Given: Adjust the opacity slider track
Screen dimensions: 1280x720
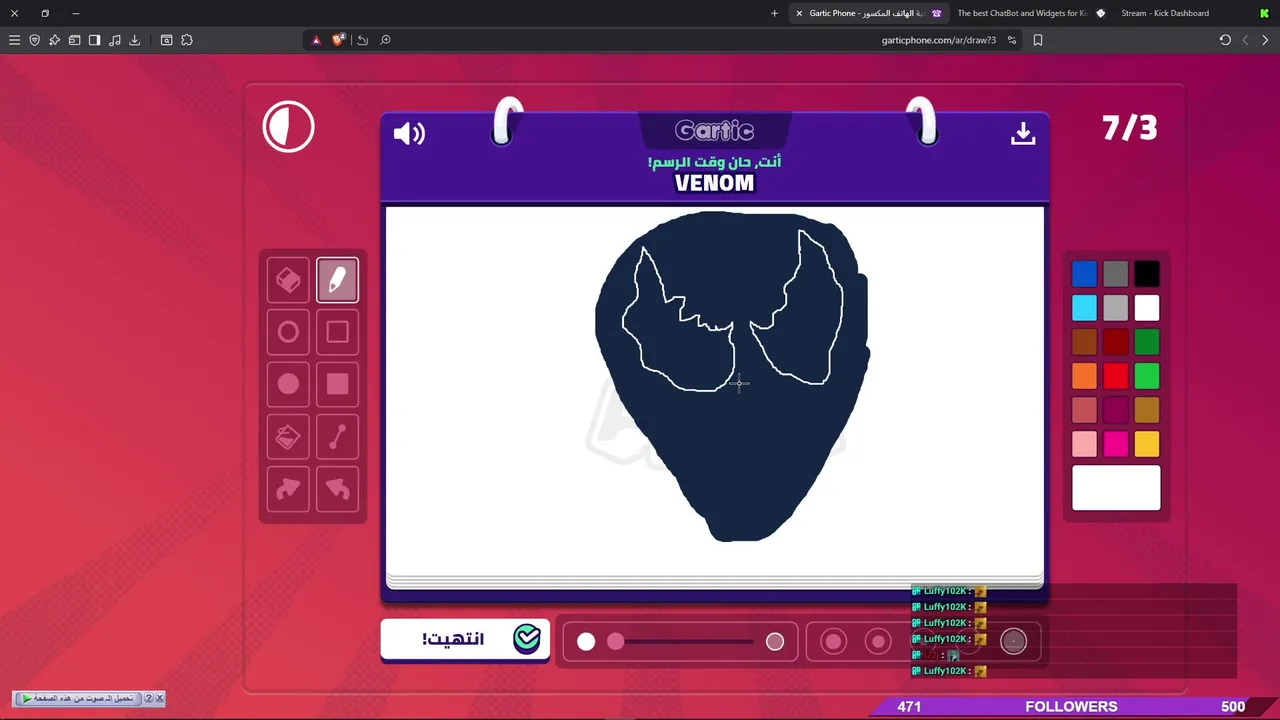Looking at the screenshot, I should point(680,642).
